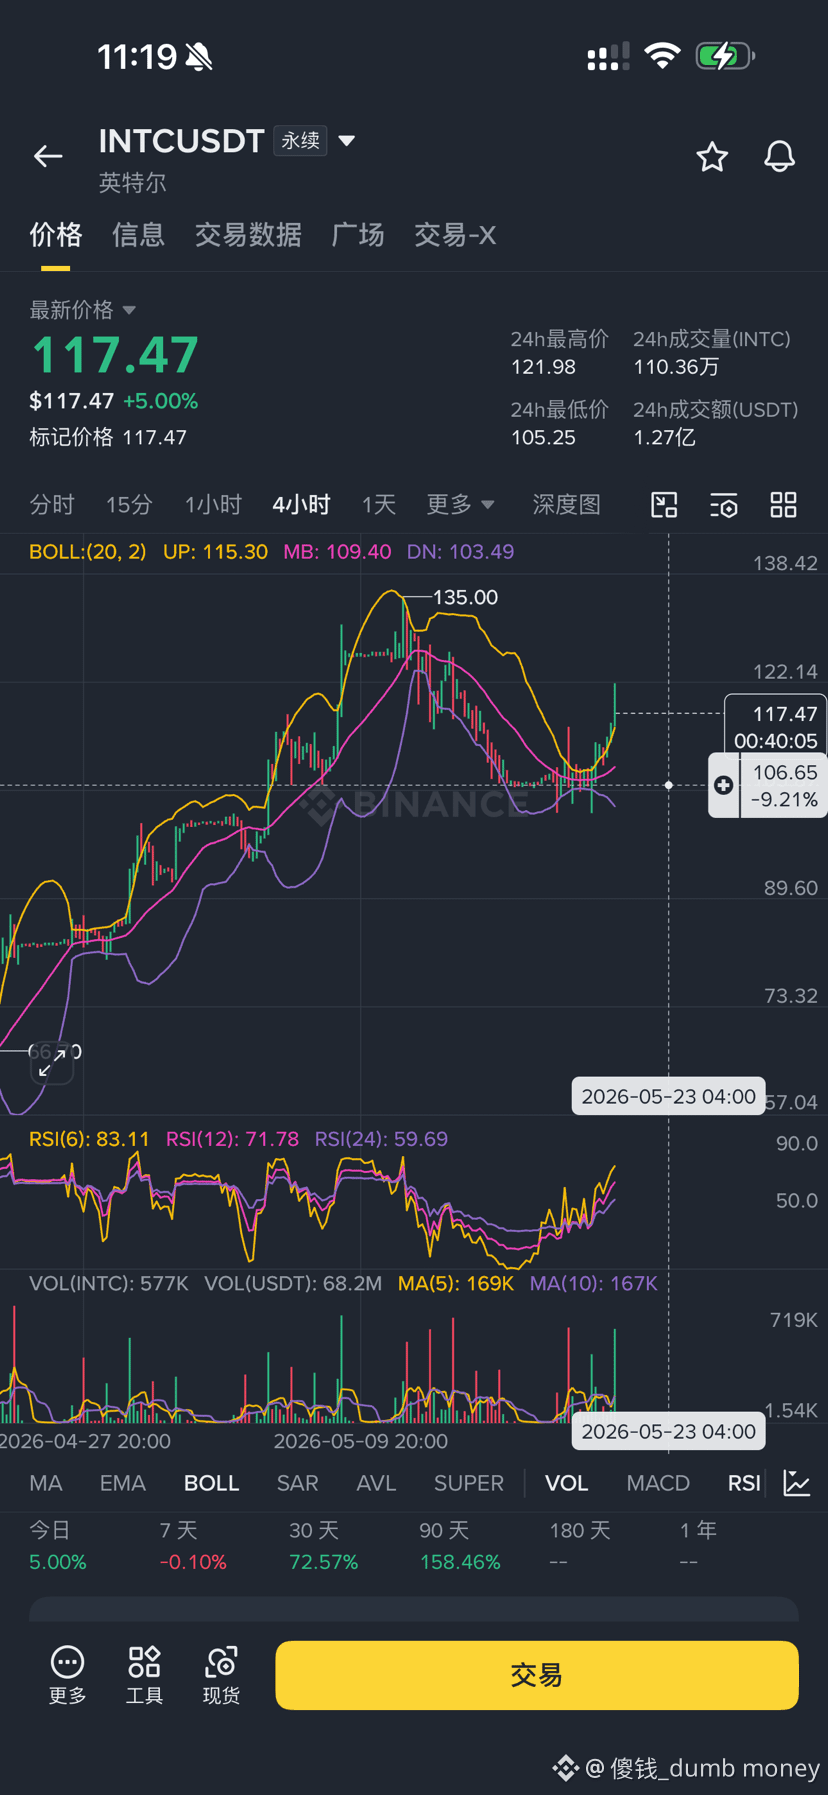
Task: Toggle the MACD sub-indicator
Action: coord(658,1483)
